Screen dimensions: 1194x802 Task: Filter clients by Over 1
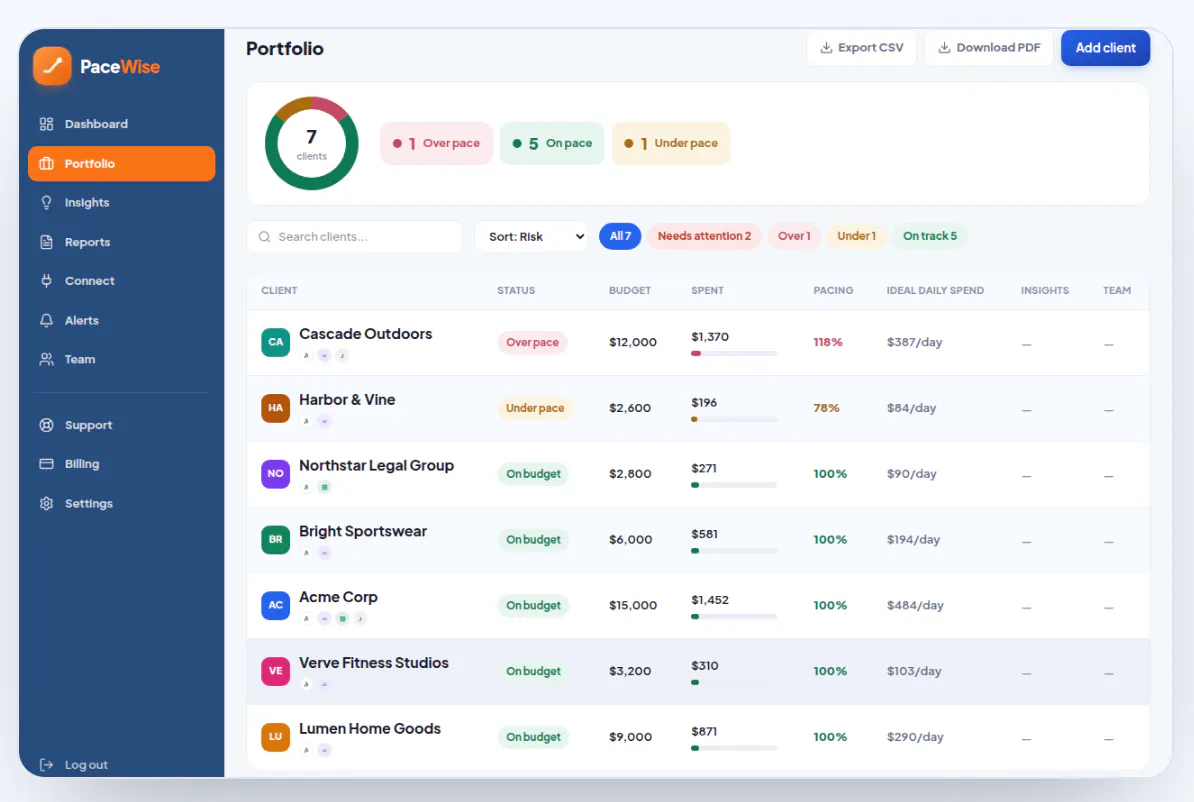[794, 236]
